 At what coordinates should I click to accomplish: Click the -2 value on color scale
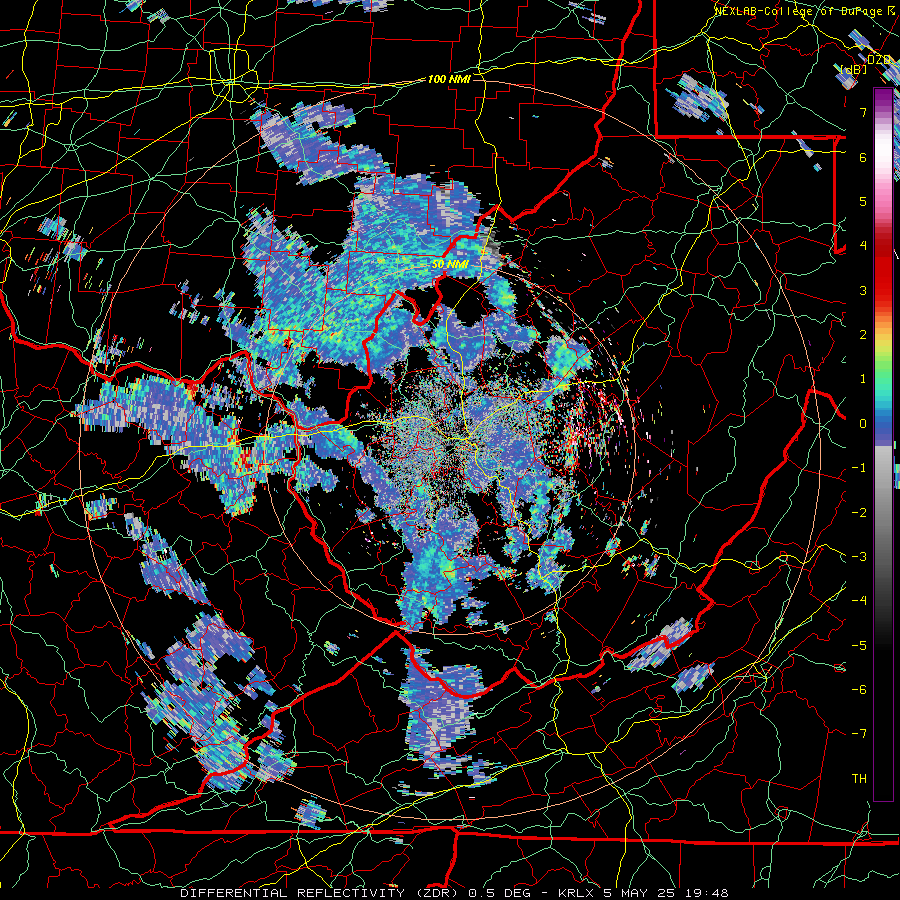(859, 513)
